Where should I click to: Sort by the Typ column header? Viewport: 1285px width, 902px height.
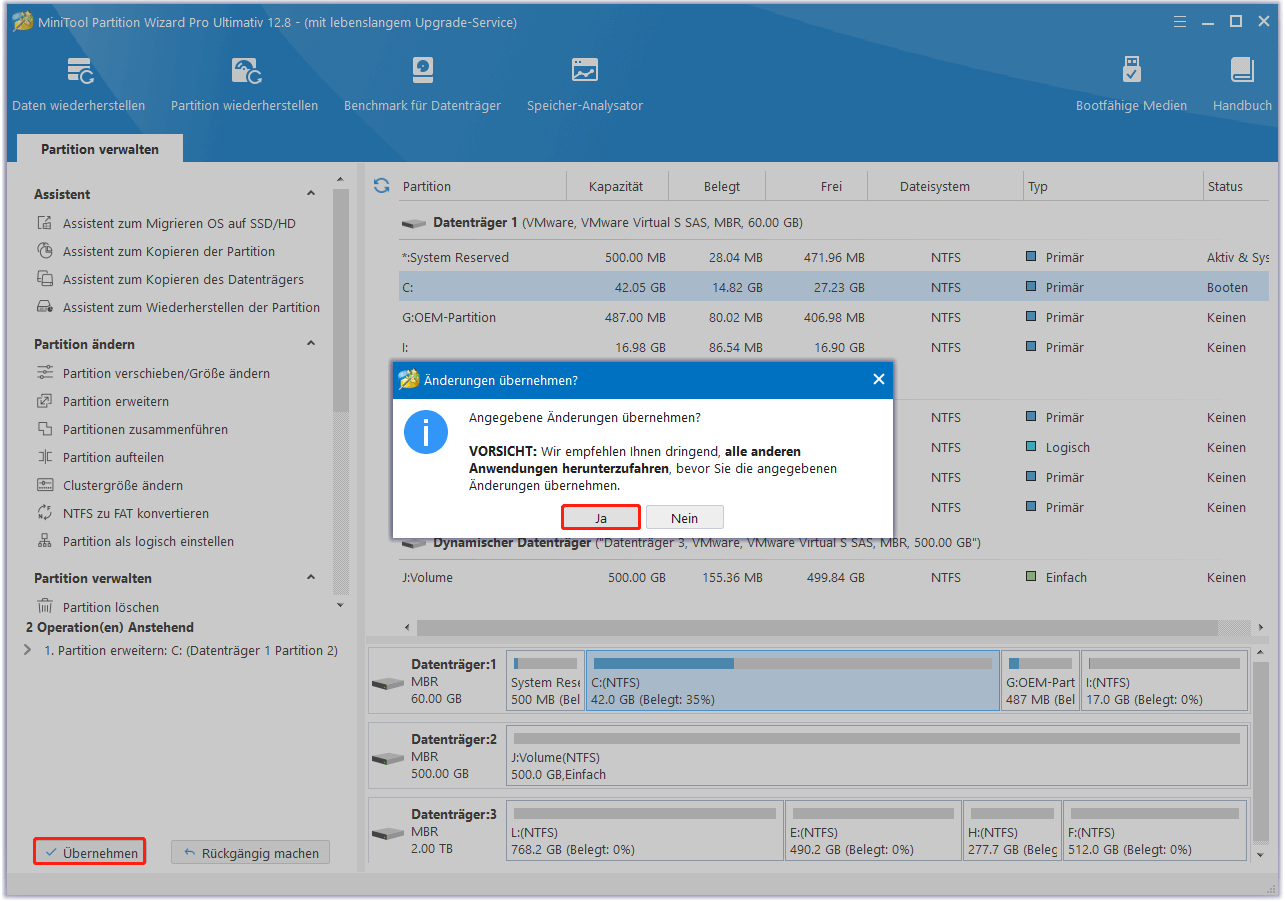(1113, 186)
